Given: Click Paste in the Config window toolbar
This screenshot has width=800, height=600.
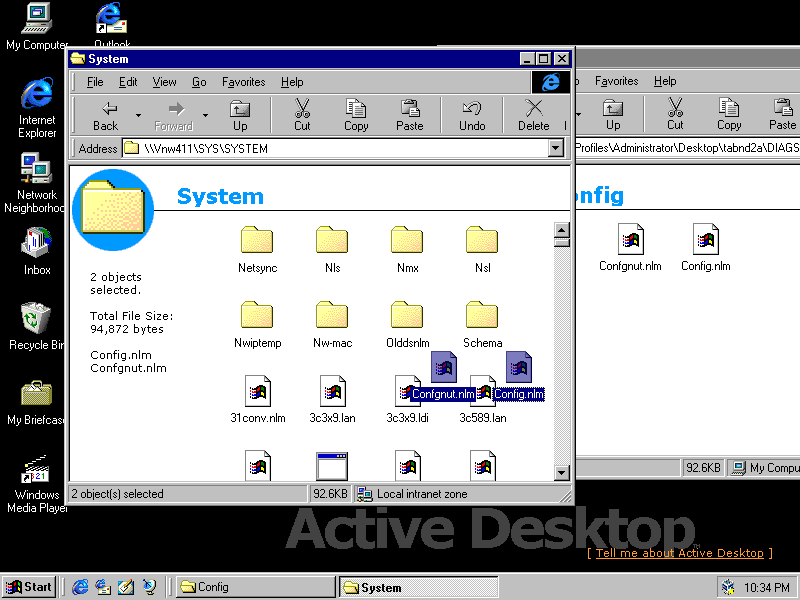Looking at the screenshot, I should (782, 115).
